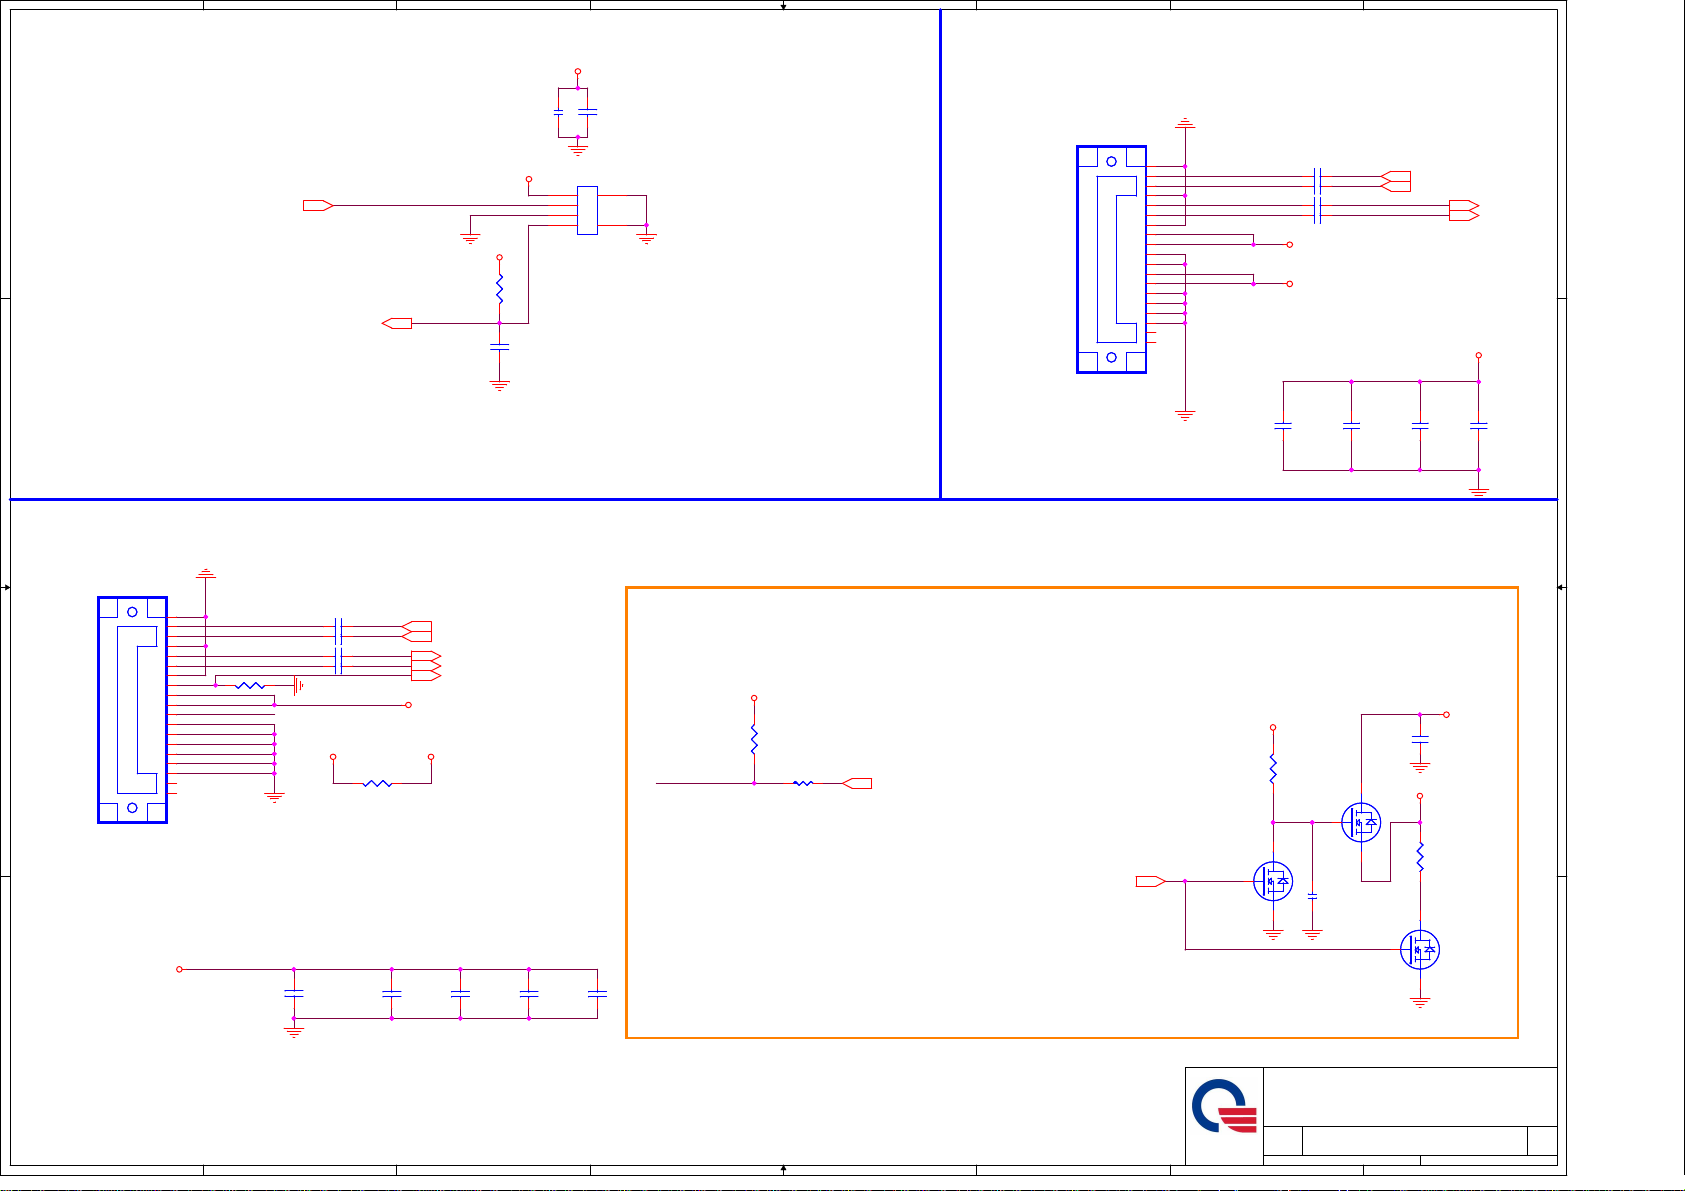
Task: Click the large empty title cell beside the logo
Action: [x=1410, y=1097]
